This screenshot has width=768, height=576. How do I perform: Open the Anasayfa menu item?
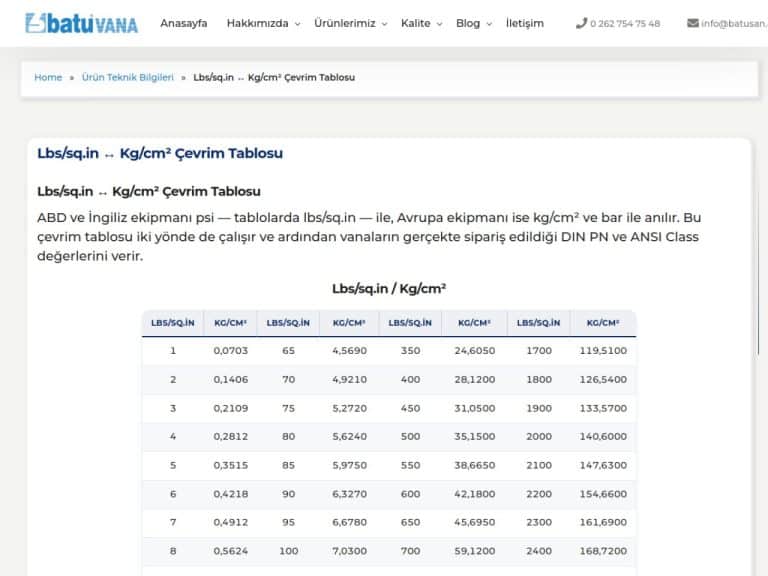(184, 23)
